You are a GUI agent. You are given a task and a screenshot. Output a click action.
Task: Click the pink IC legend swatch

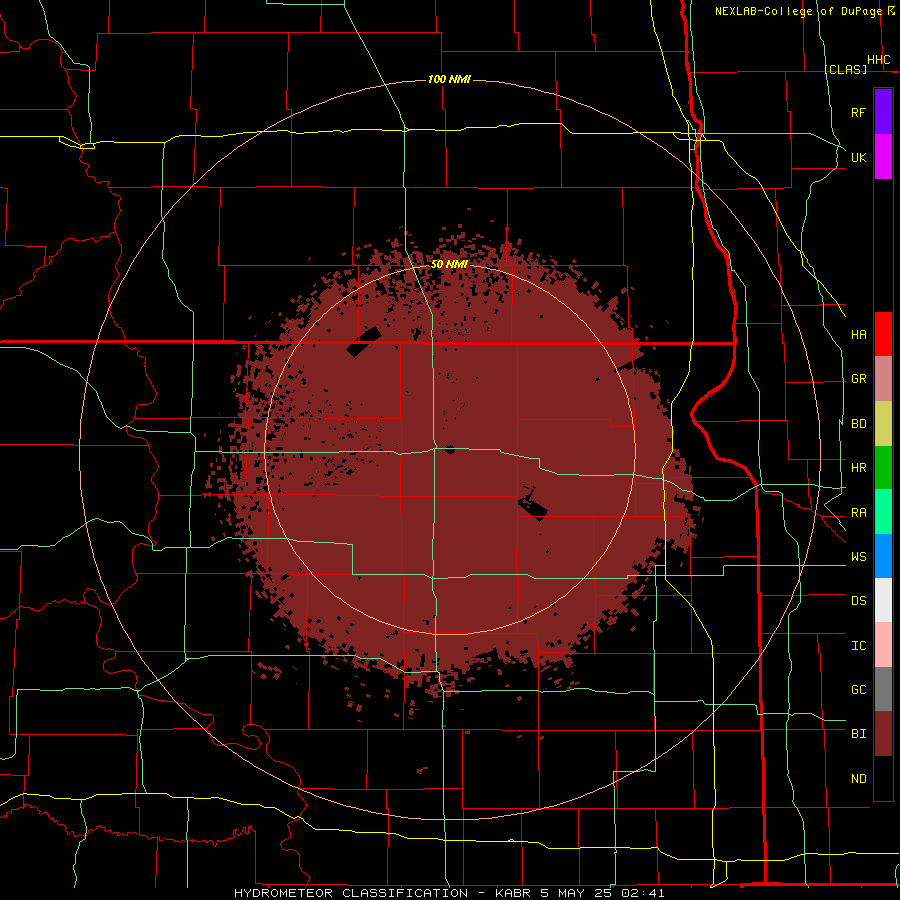[883, 645]
